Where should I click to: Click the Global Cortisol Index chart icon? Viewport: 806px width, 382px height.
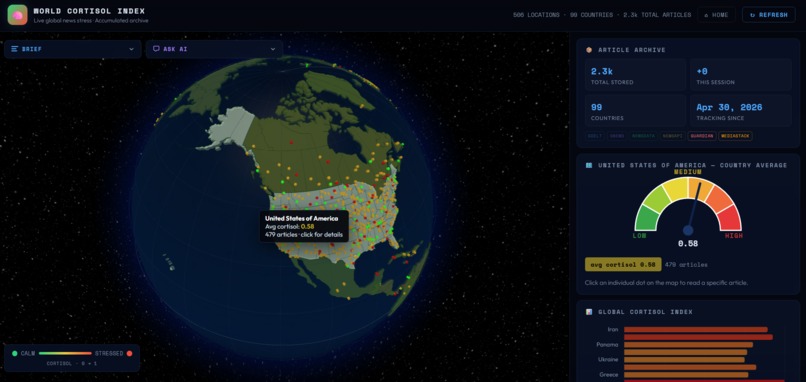point(589,312)
